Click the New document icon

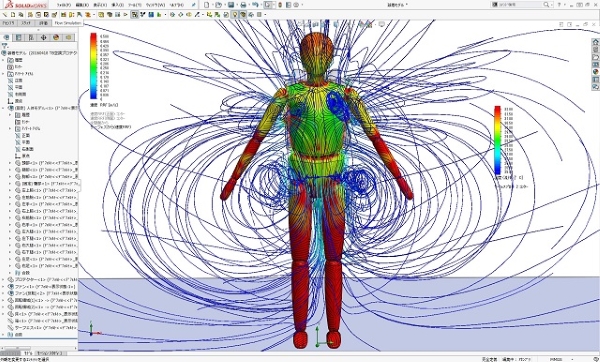point(207,5)
